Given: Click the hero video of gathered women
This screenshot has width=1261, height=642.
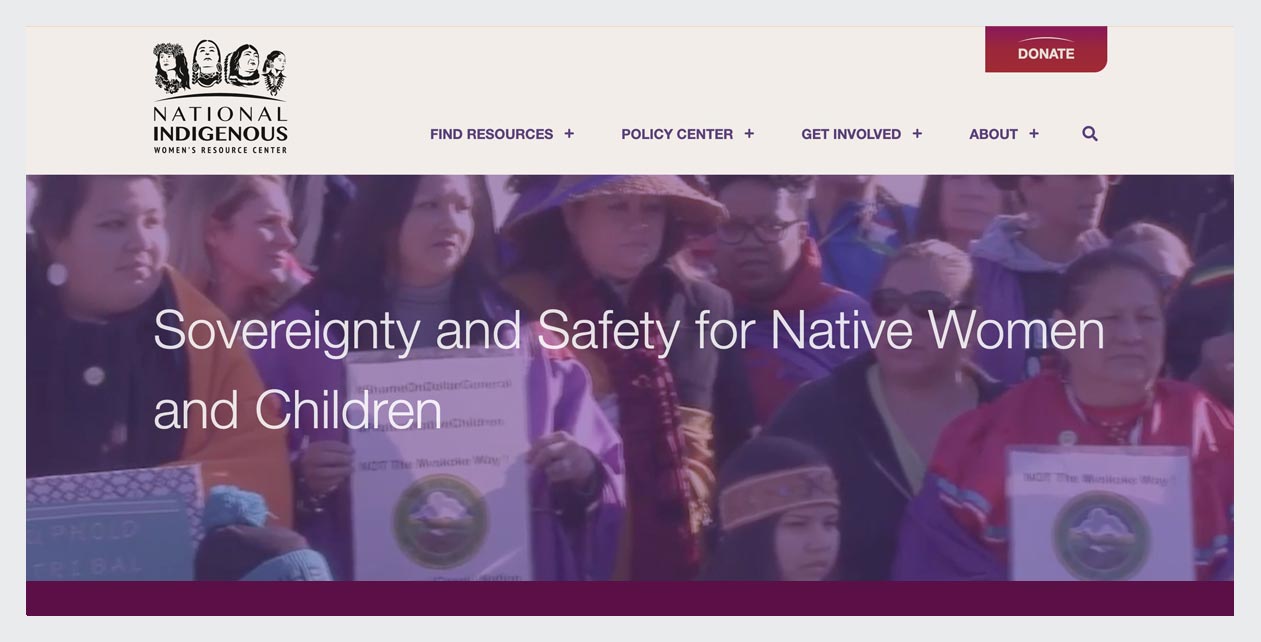Looking at the screenshot, I should pos(630,378).
